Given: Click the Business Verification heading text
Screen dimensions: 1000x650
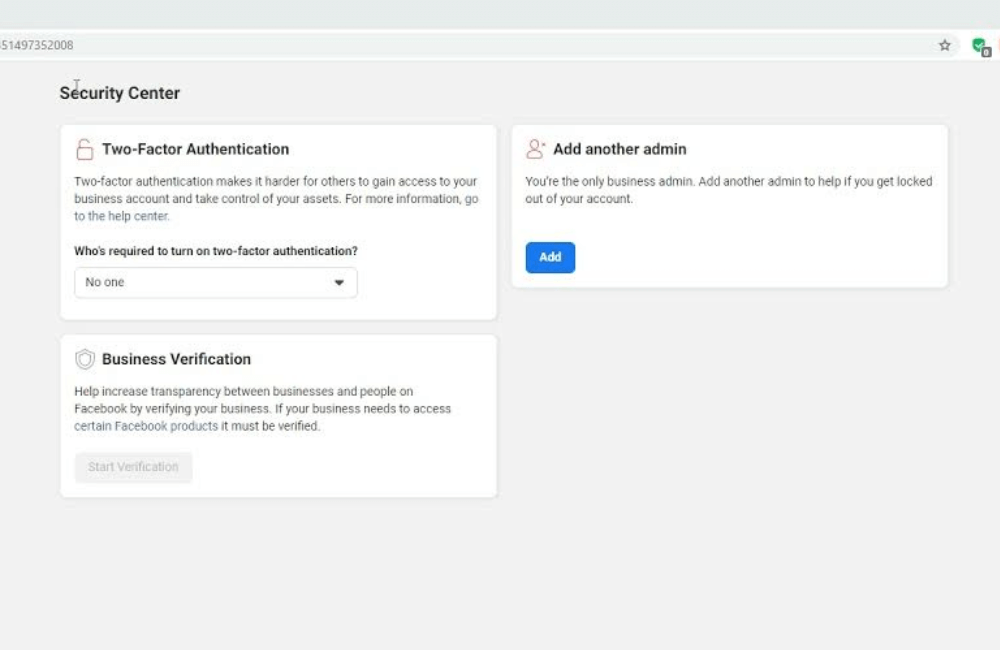Looking at the screenshot, I should point(176,359).
